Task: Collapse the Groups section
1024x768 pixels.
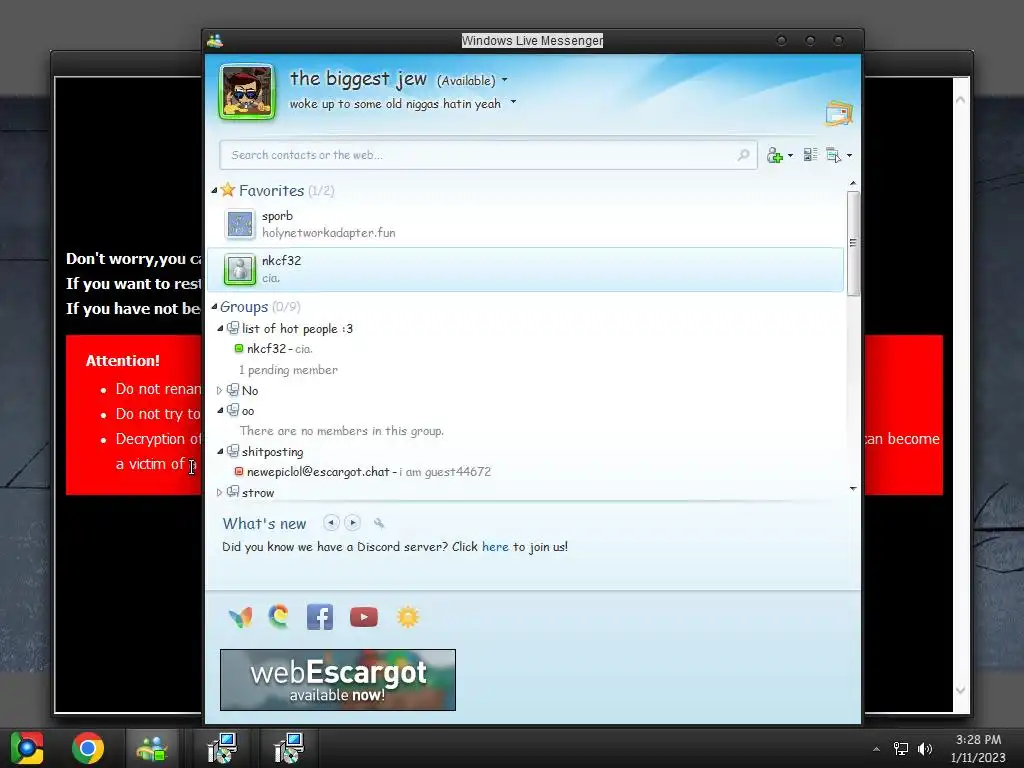Action: pos(214,307)
